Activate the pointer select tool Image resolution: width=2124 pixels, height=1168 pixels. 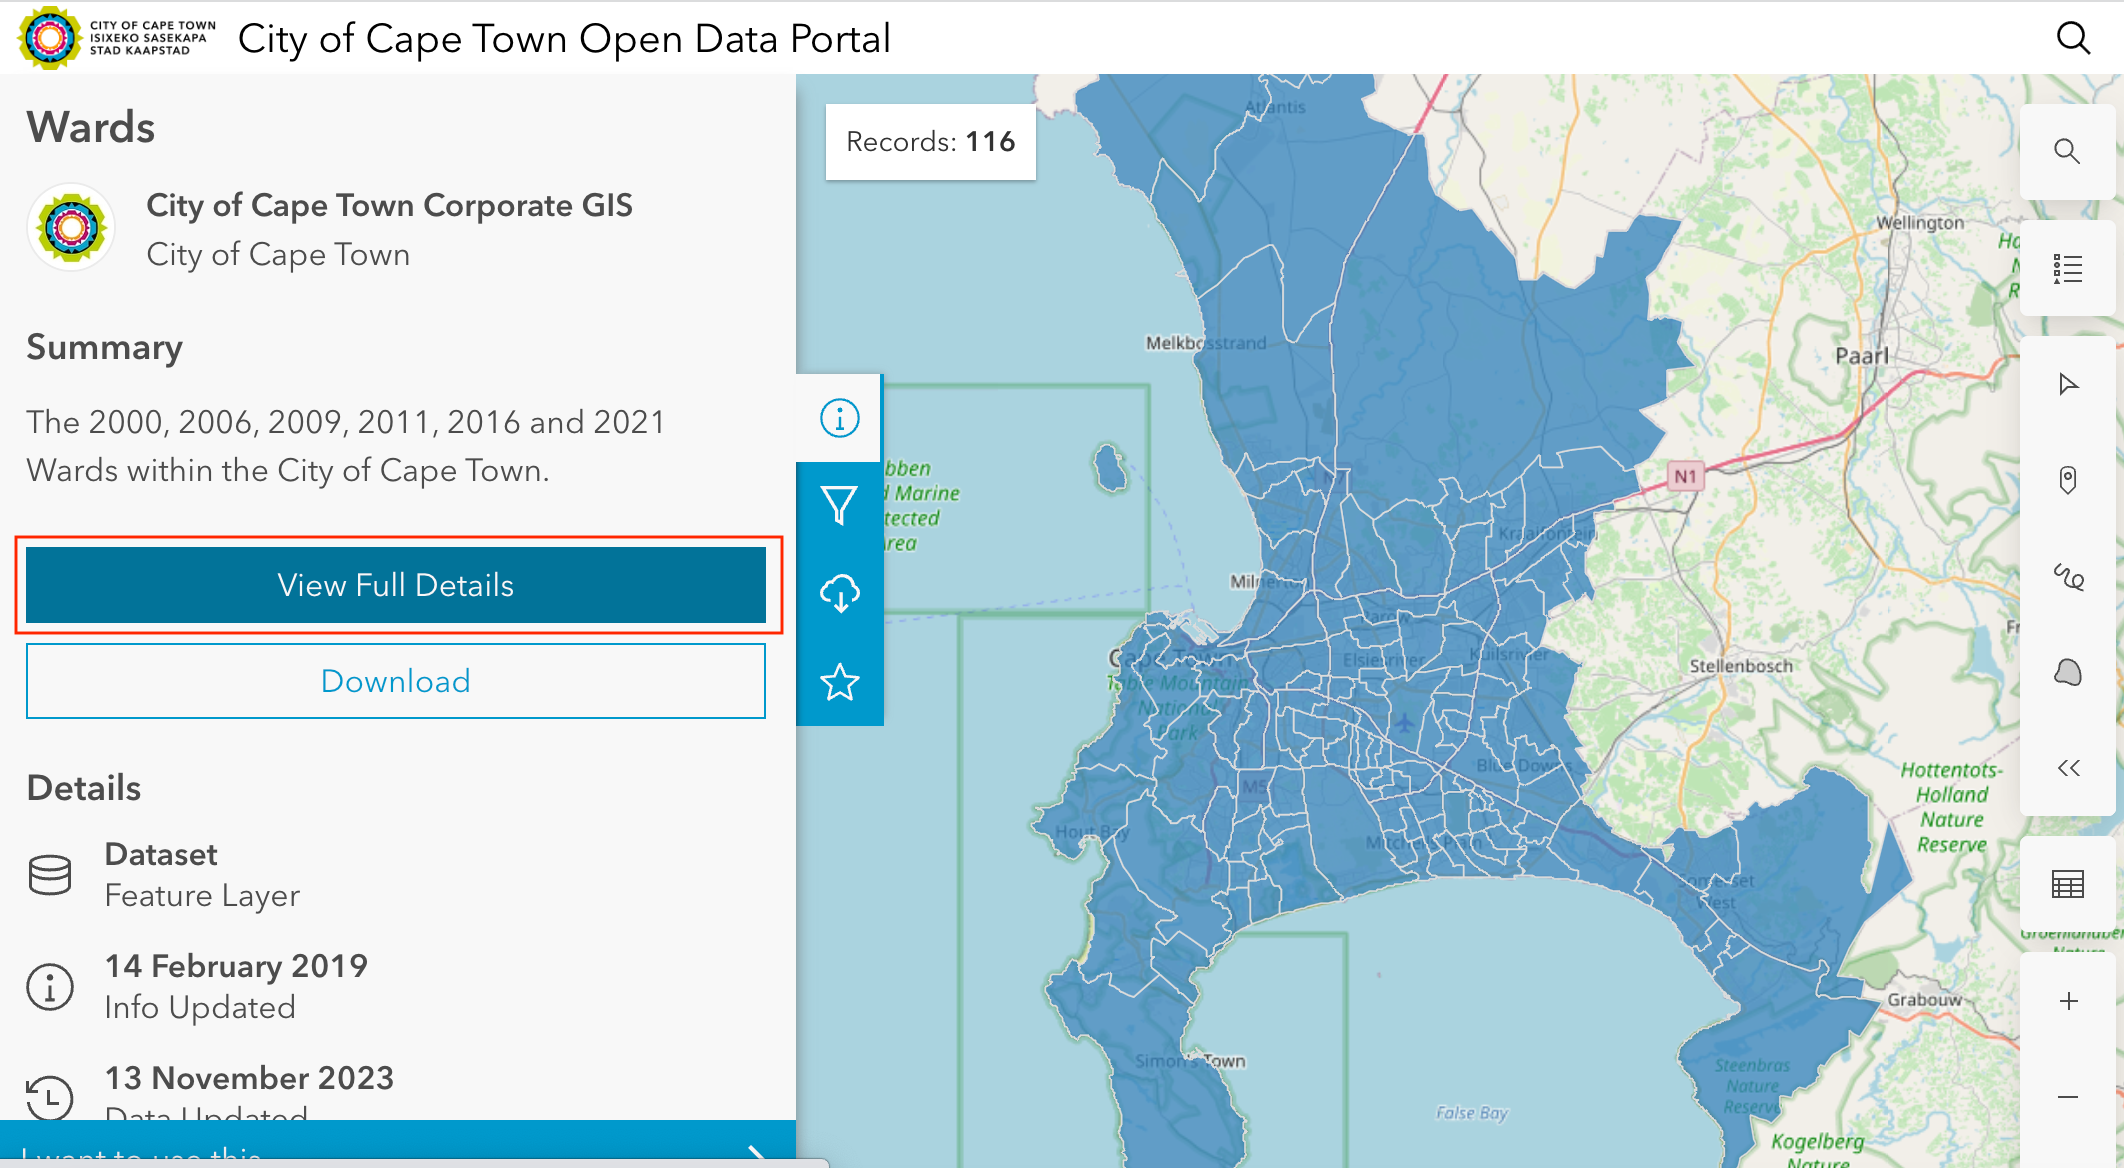pos(2067,385)
